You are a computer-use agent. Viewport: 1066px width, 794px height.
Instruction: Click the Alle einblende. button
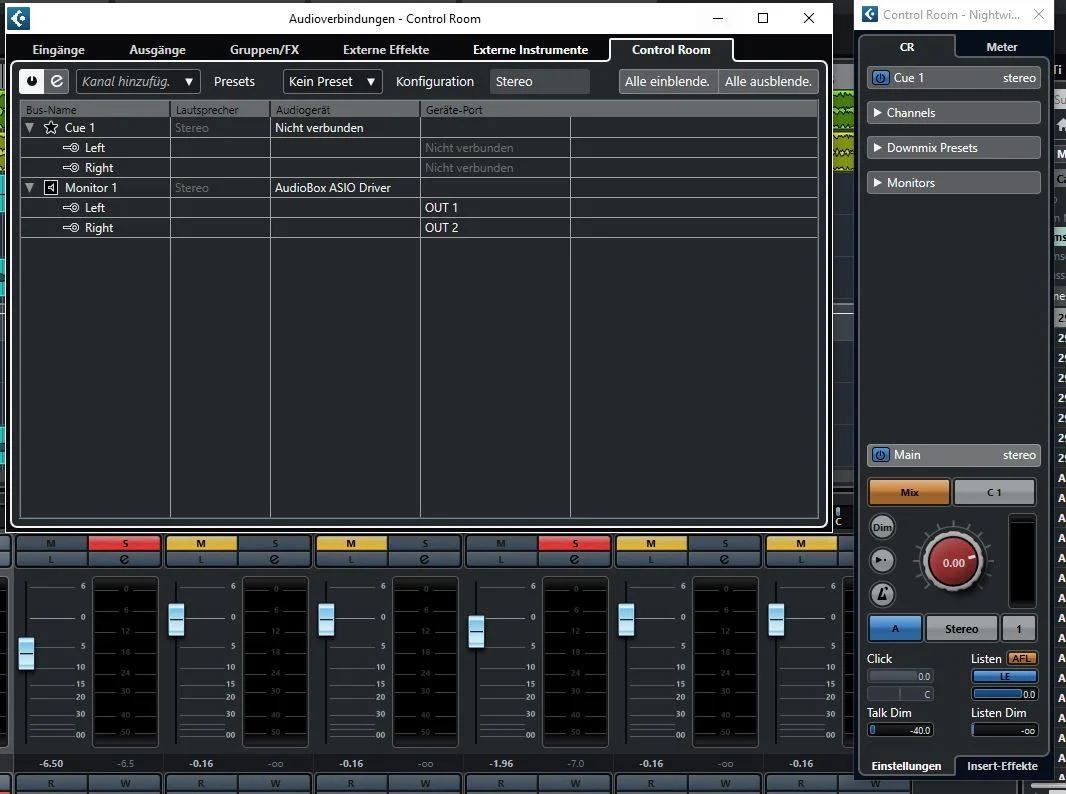pyautogui.click(x=668, y=82)
